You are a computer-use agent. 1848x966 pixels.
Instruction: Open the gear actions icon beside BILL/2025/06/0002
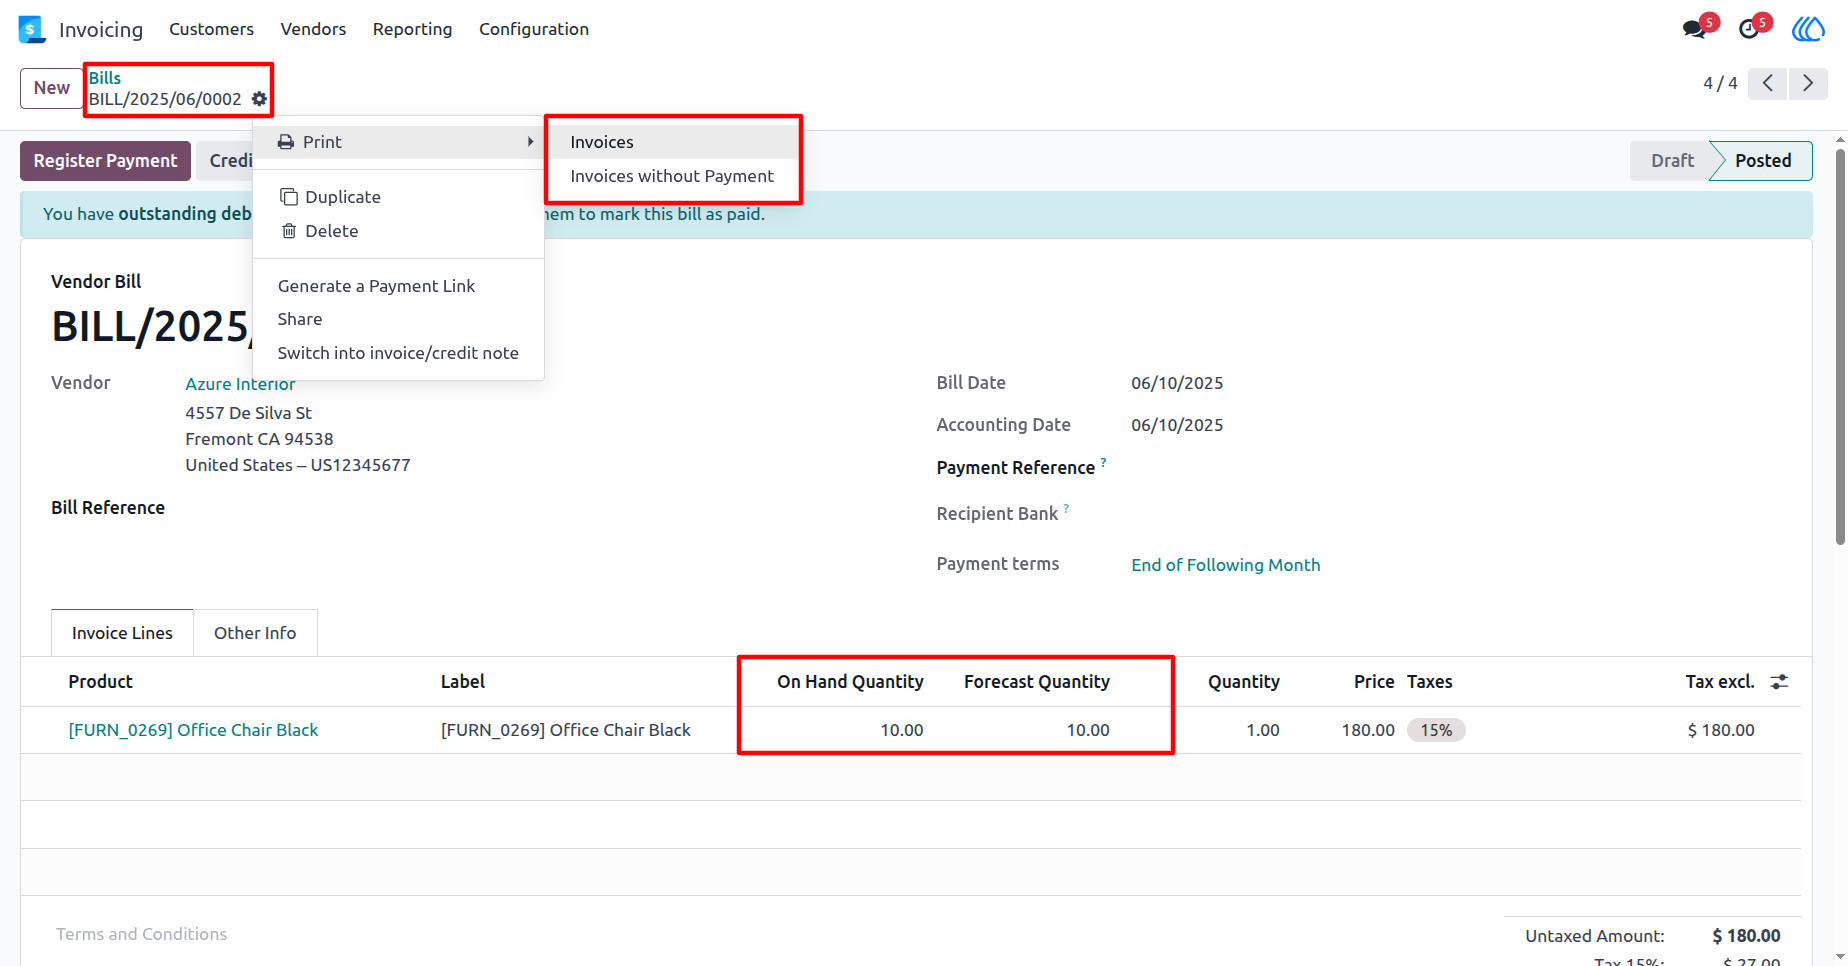click(x=259, y=99)
